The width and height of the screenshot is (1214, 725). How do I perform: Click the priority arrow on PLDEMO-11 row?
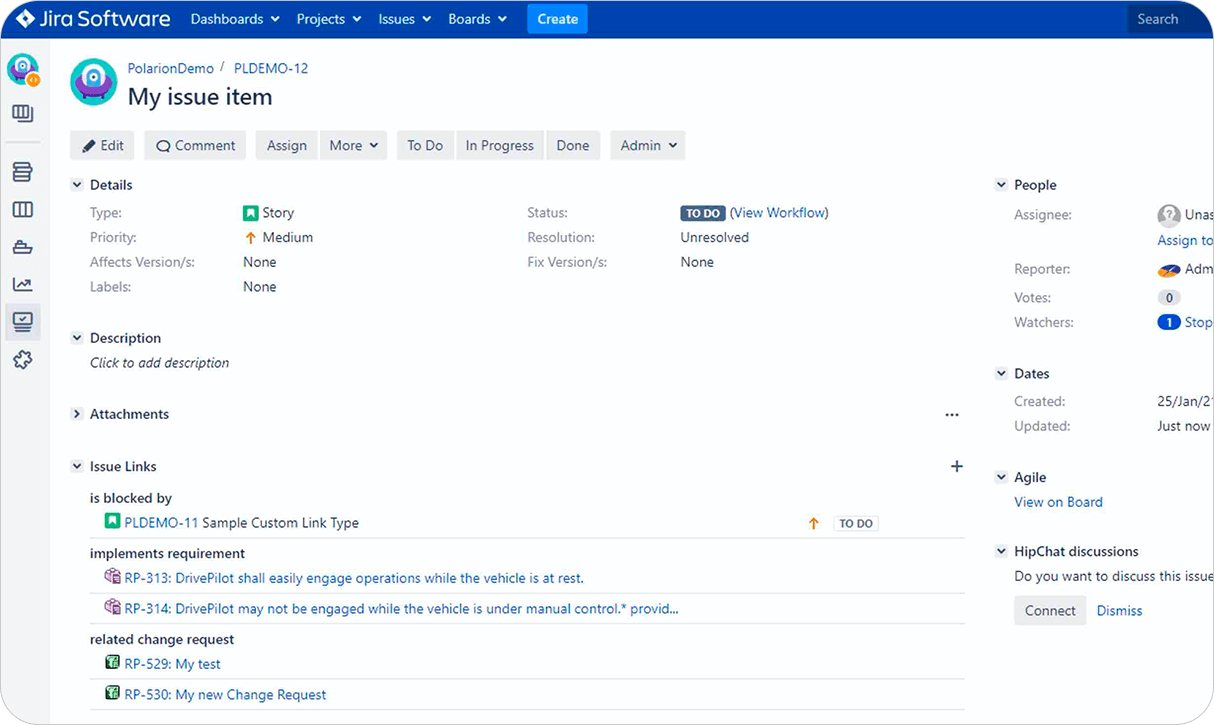813,523
